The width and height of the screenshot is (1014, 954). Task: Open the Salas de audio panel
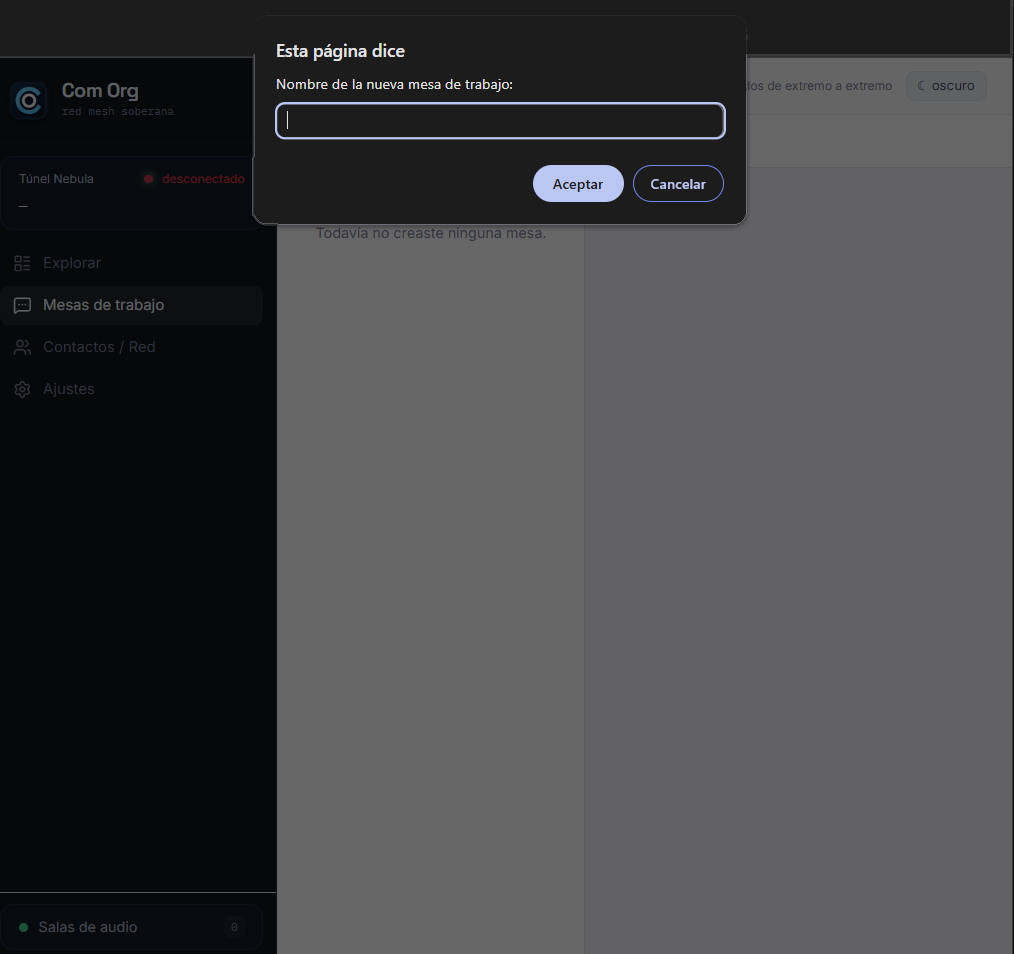(x=132, y=927)
